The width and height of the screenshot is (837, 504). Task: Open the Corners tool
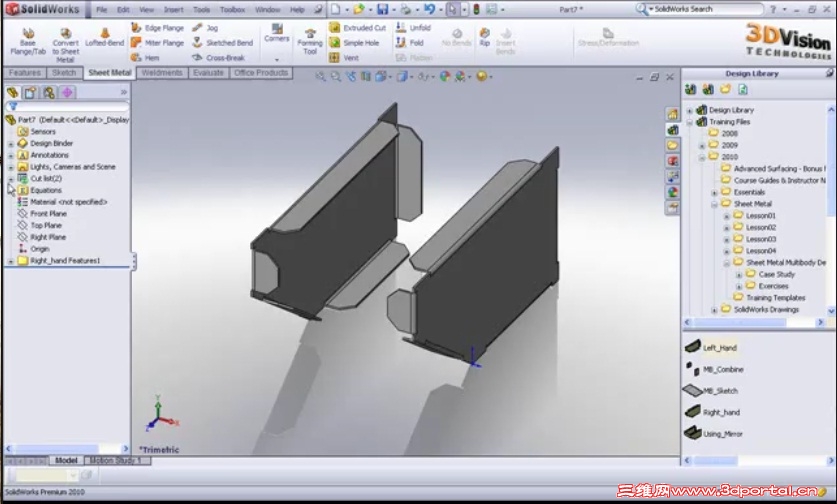[277, 33]
